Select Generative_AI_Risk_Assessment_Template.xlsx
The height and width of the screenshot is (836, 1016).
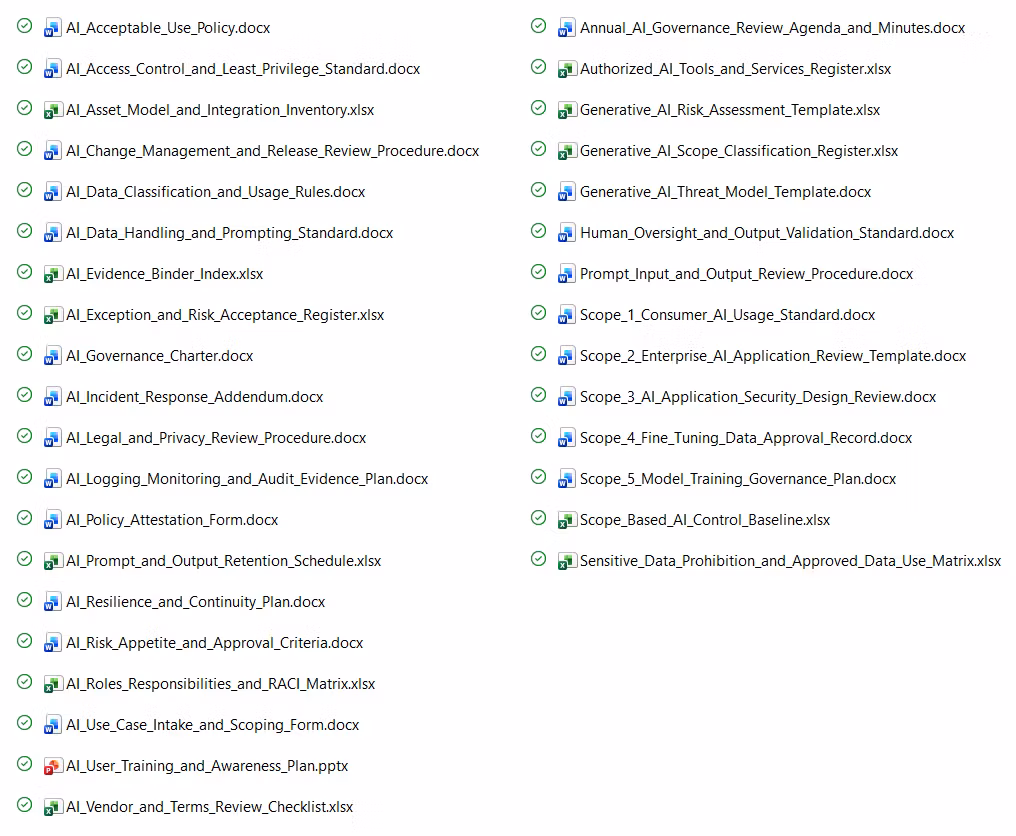[730, 110]
